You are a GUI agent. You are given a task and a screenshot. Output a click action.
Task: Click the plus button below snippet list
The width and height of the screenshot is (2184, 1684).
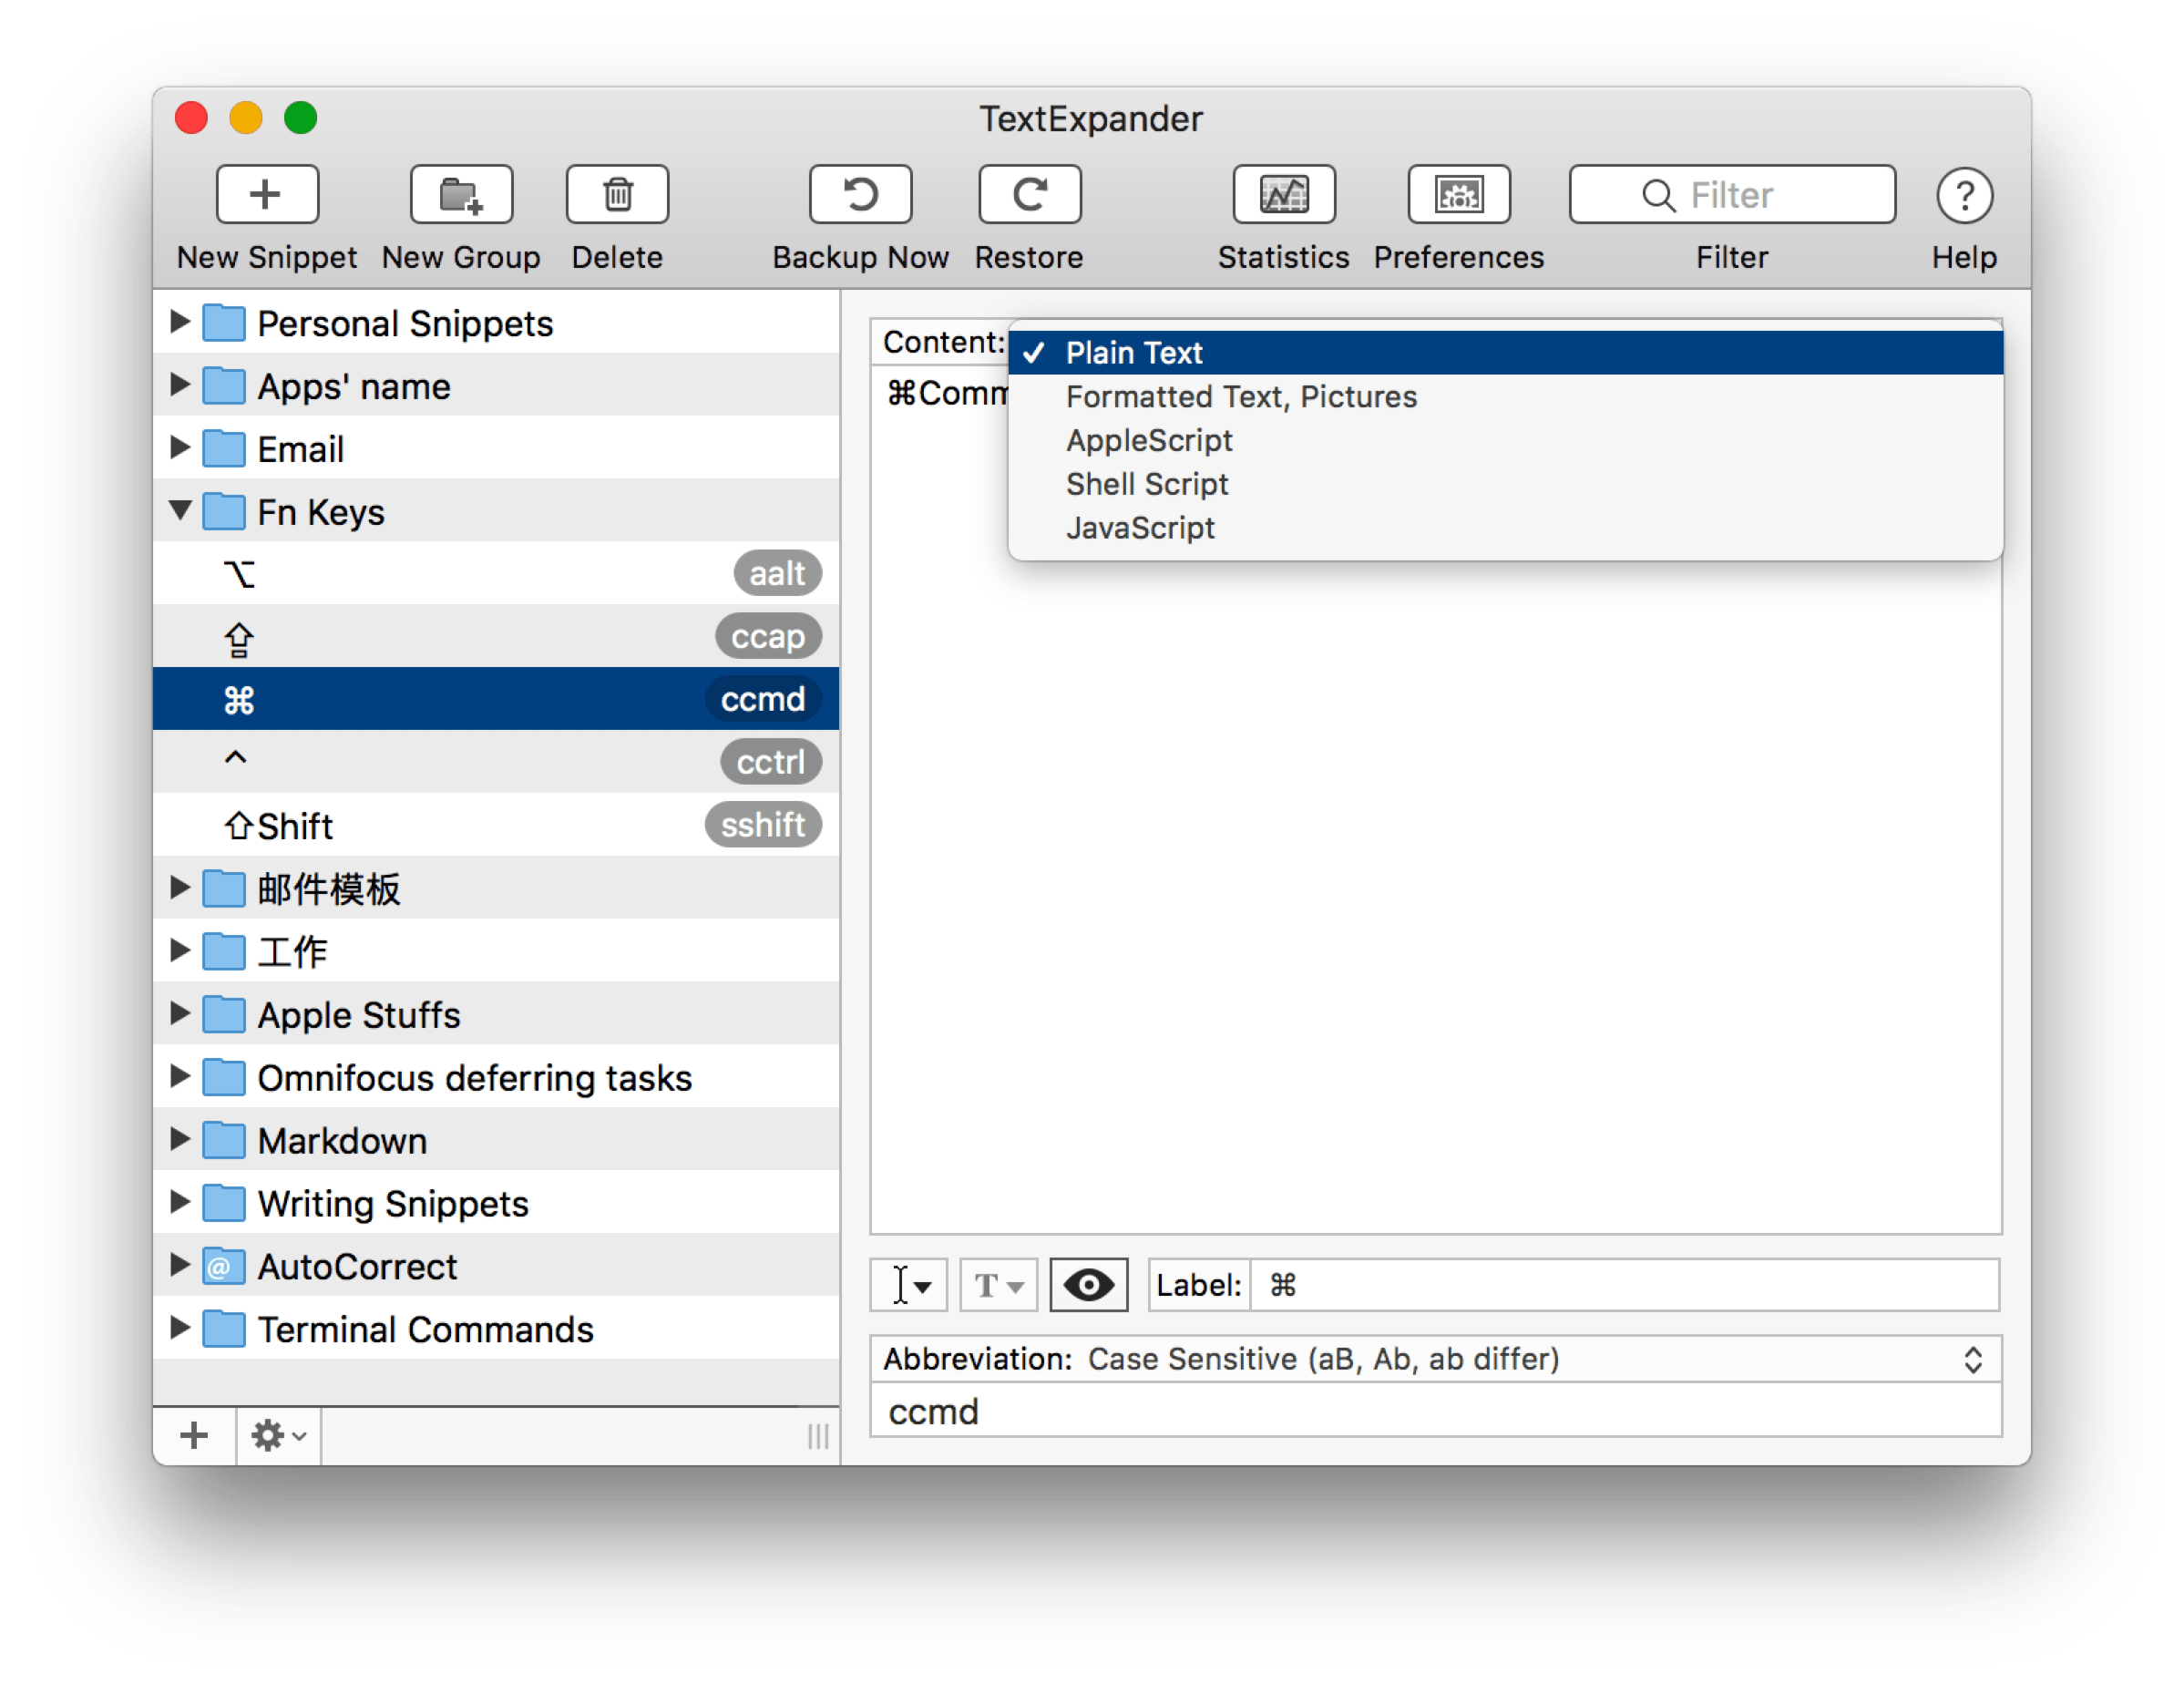(x=194, y=1436)
